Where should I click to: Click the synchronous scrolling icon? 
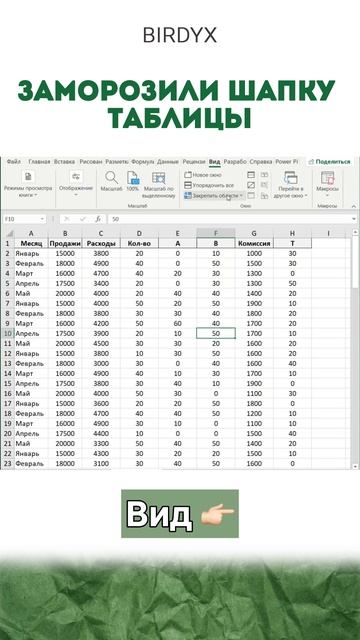tap(264, 185)
